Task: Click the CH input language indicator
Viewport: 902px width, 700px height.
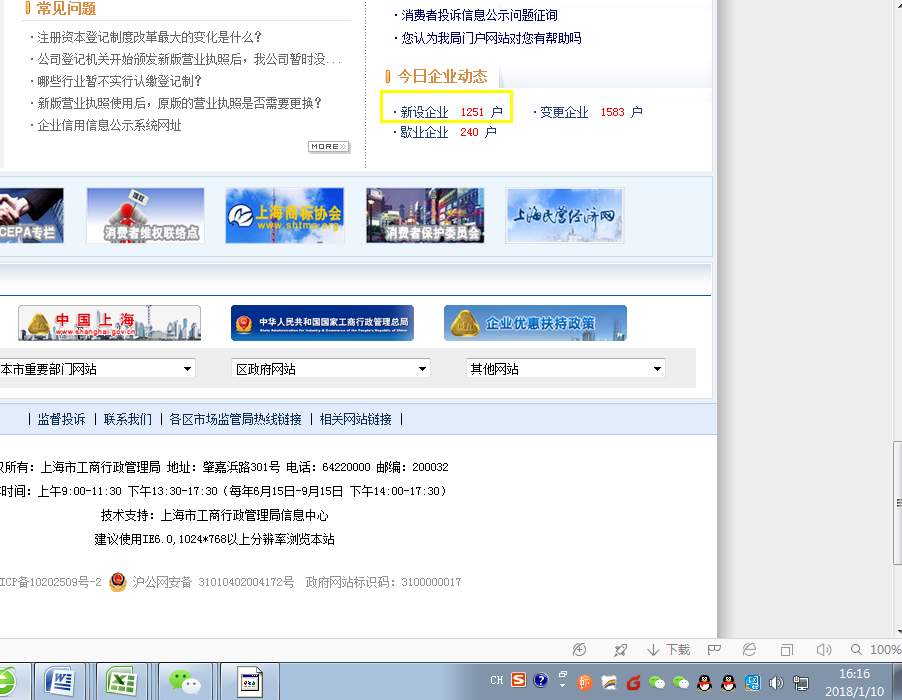Action: (x=496, y=680)
